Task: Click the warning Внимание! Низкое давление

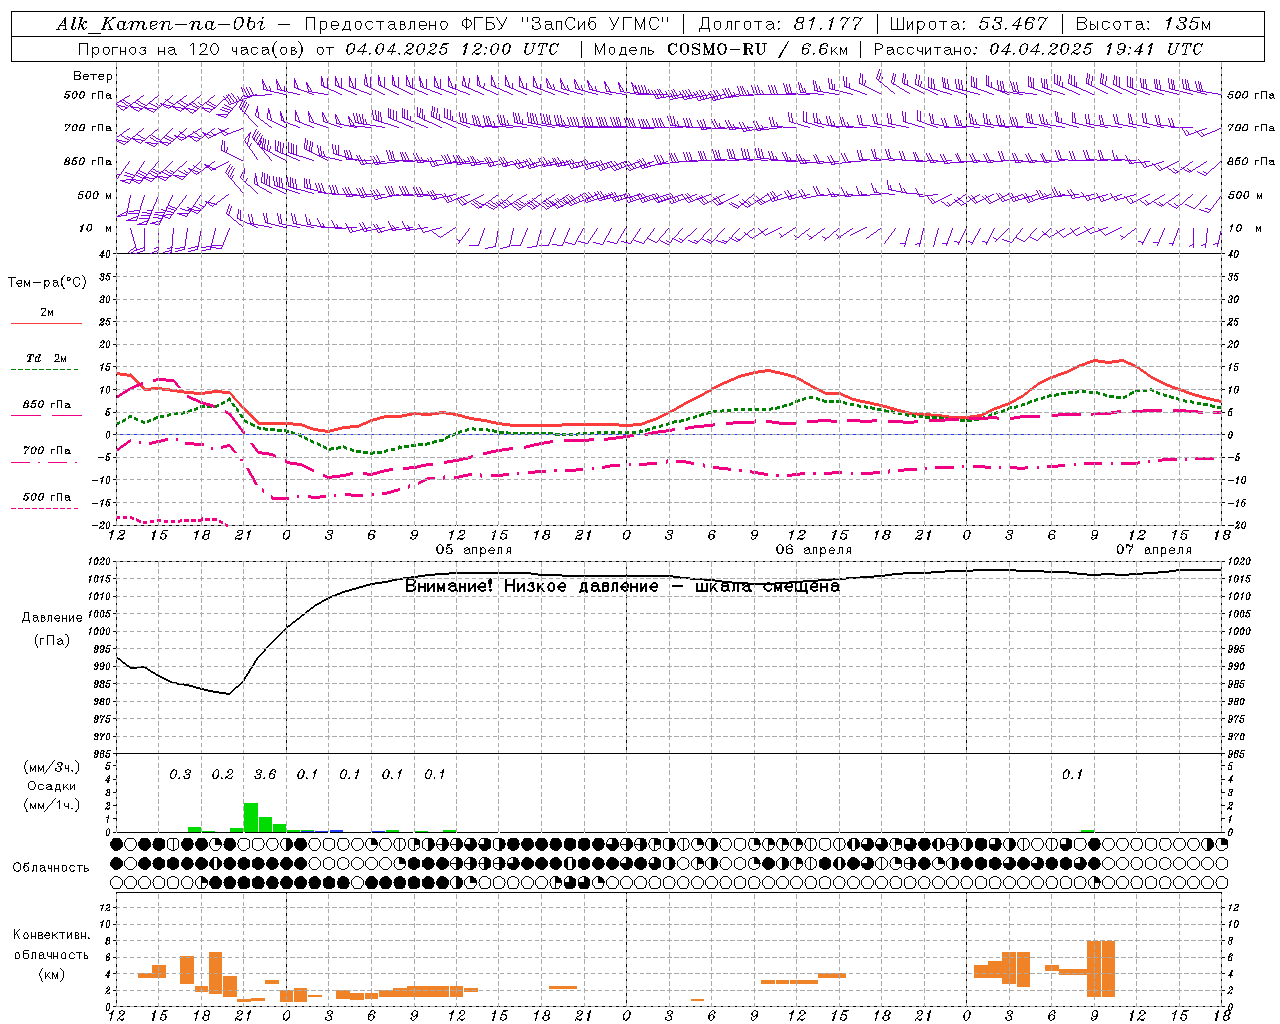Action: tap(532, 586)
